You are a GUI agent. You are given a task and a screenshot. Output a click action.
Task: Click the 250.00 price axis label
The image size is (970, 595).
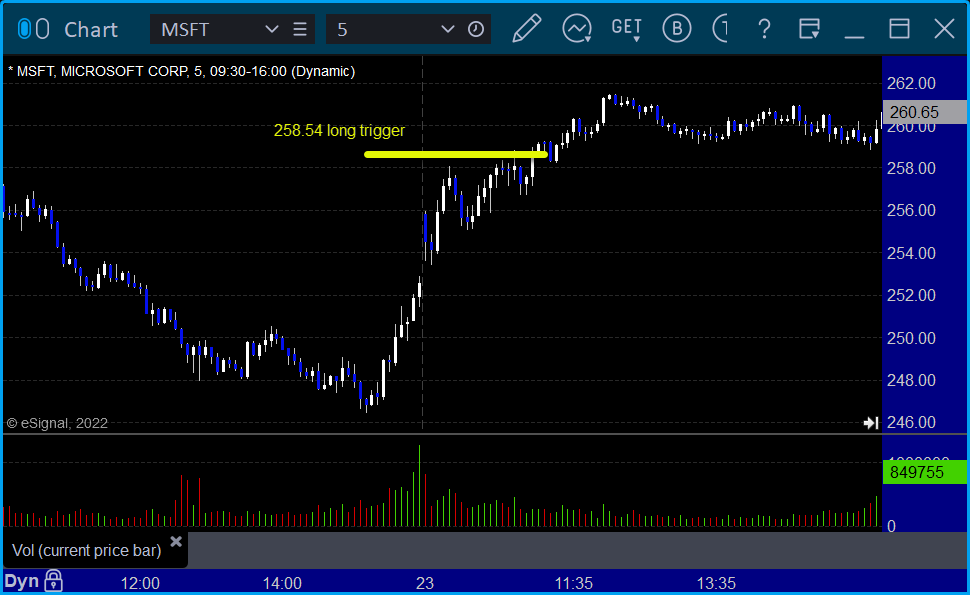point(911,338)
